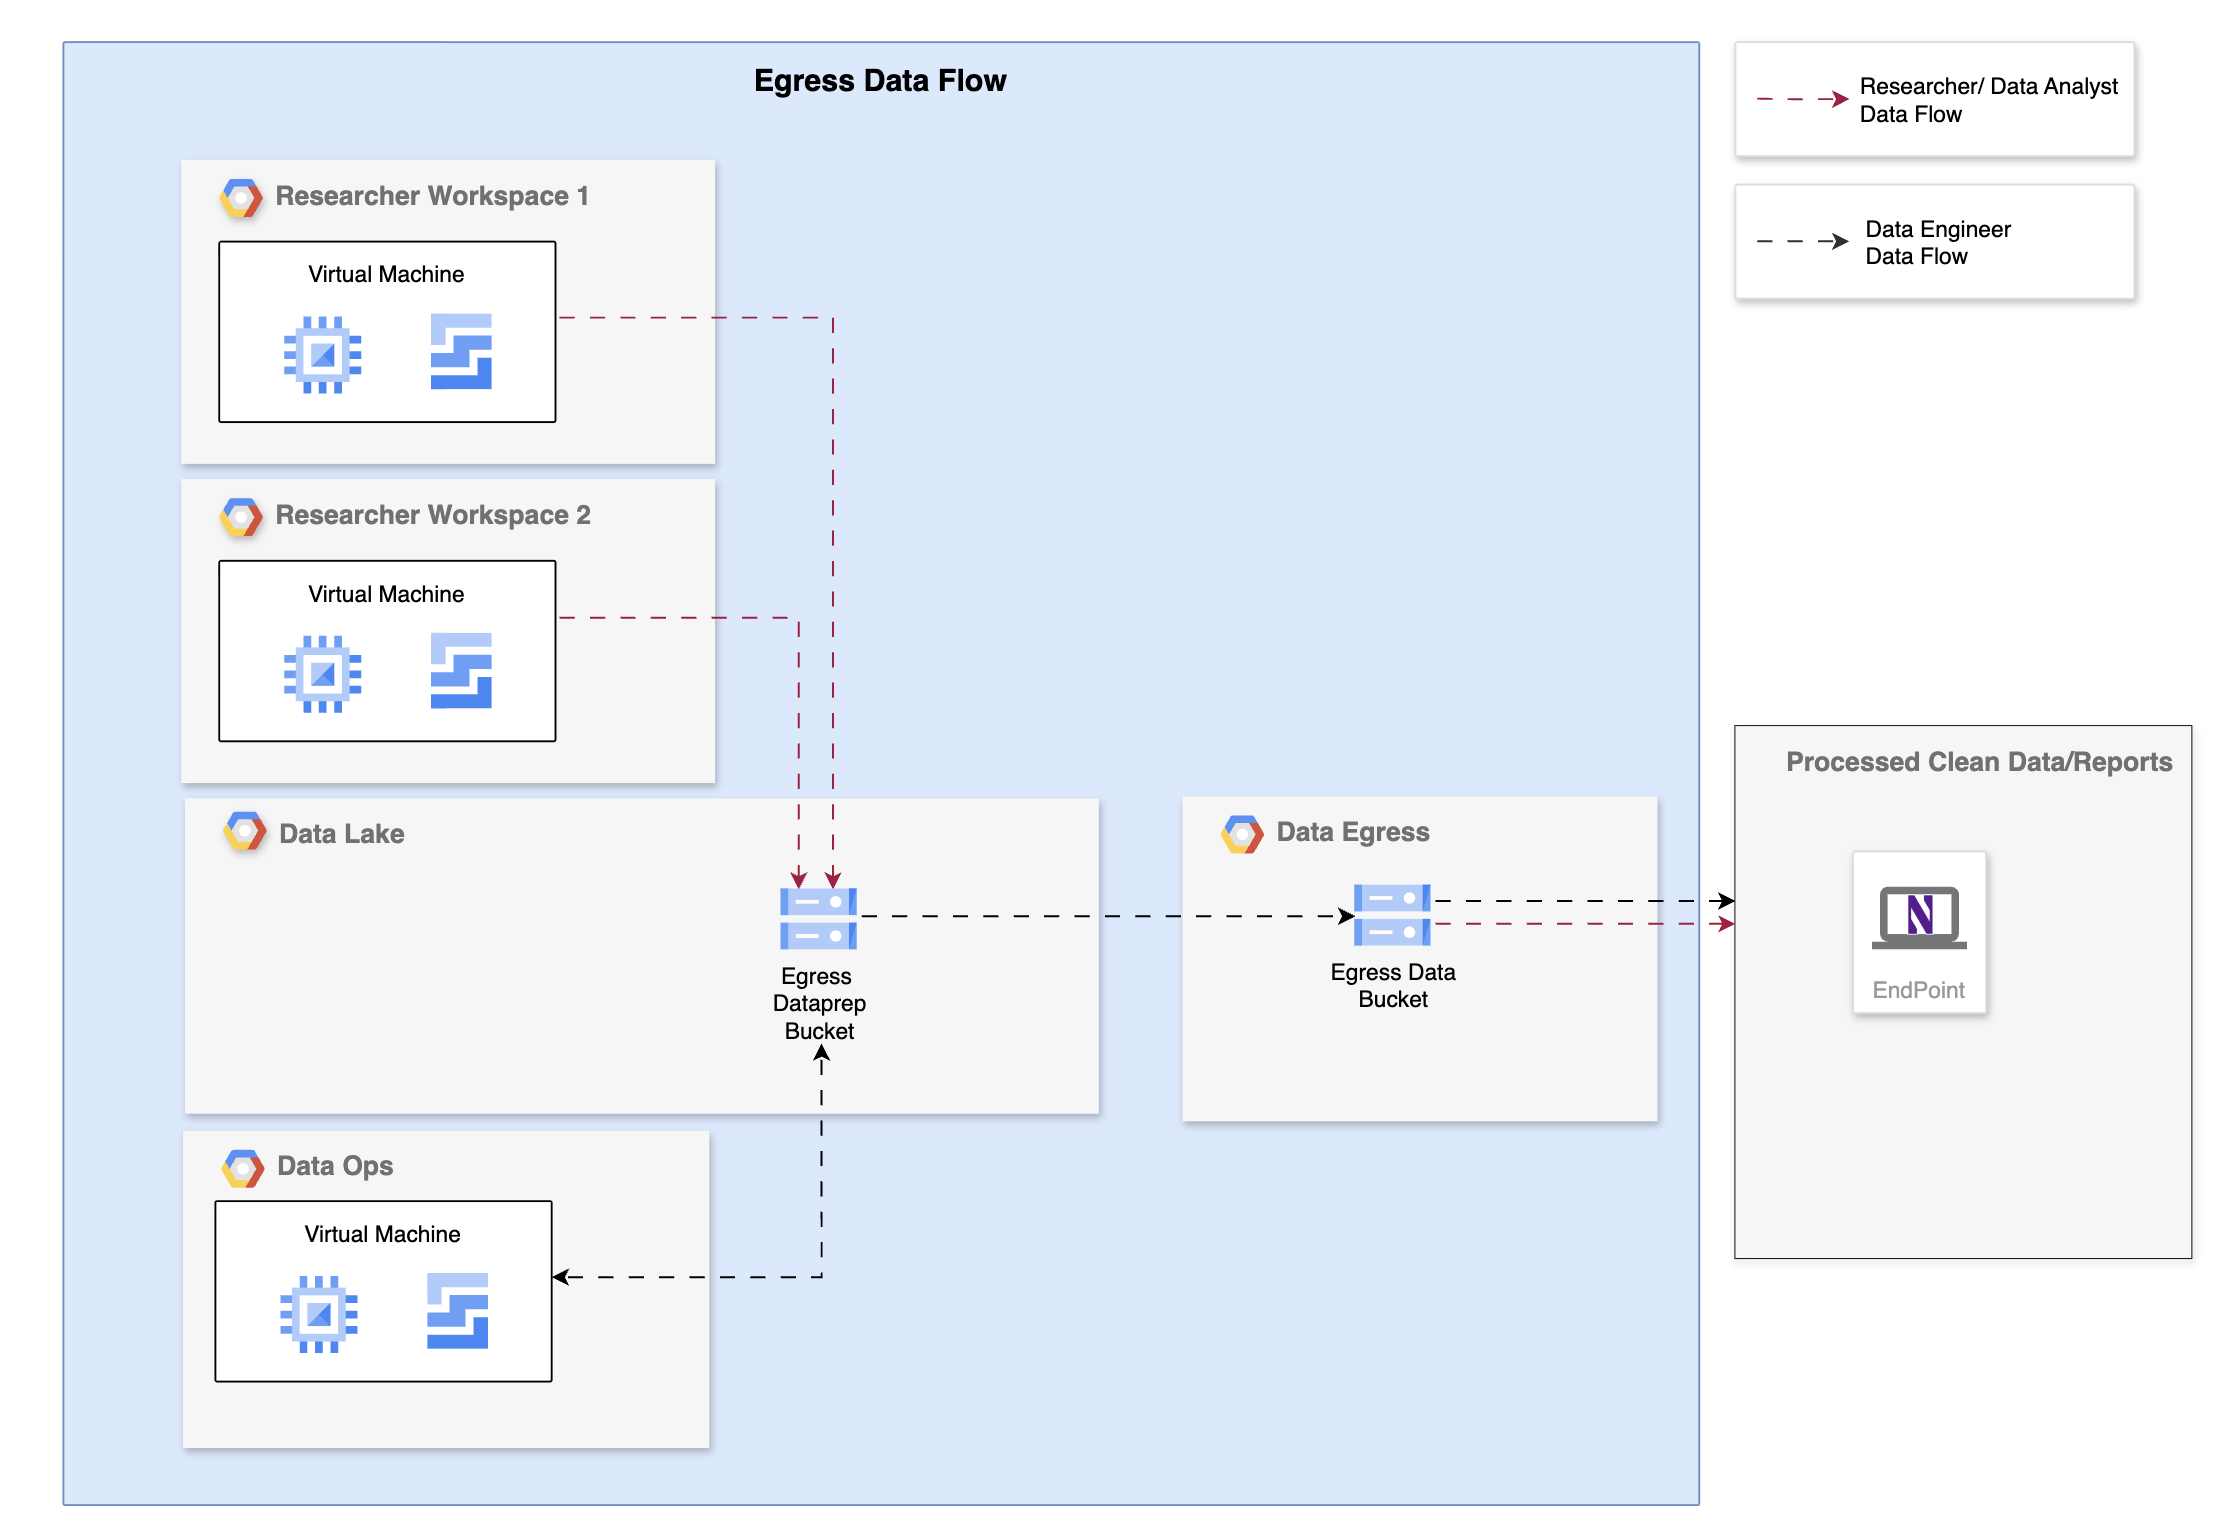
Task: Click the Virtual Machine label in Data Ops
Action: [x=382, y=1234]
